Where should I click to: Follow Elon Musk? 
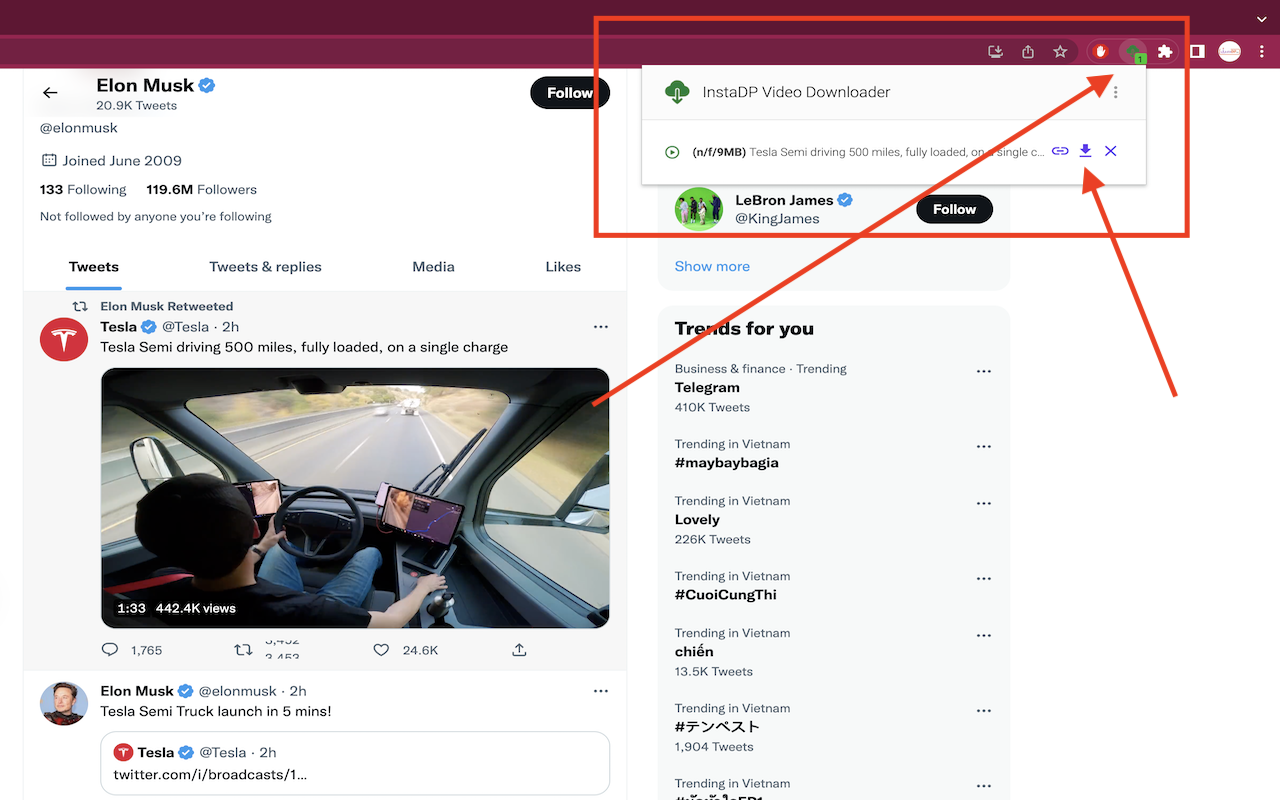570,93
